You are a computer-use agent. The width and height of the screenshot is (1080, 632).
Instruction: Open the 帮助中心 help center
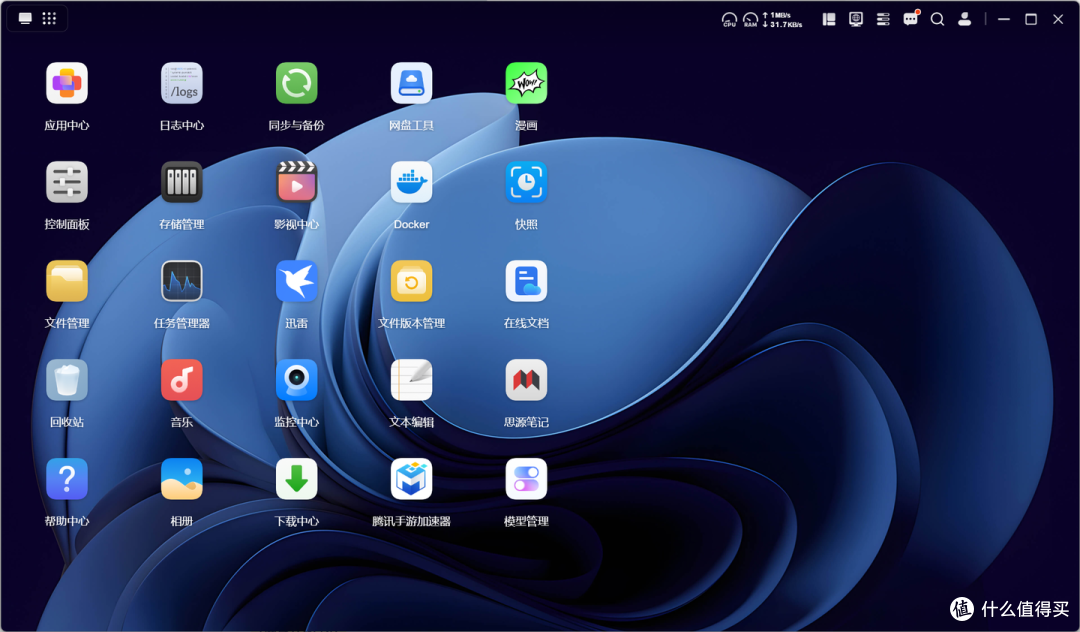pyautogui.click(x=67, y=479)
